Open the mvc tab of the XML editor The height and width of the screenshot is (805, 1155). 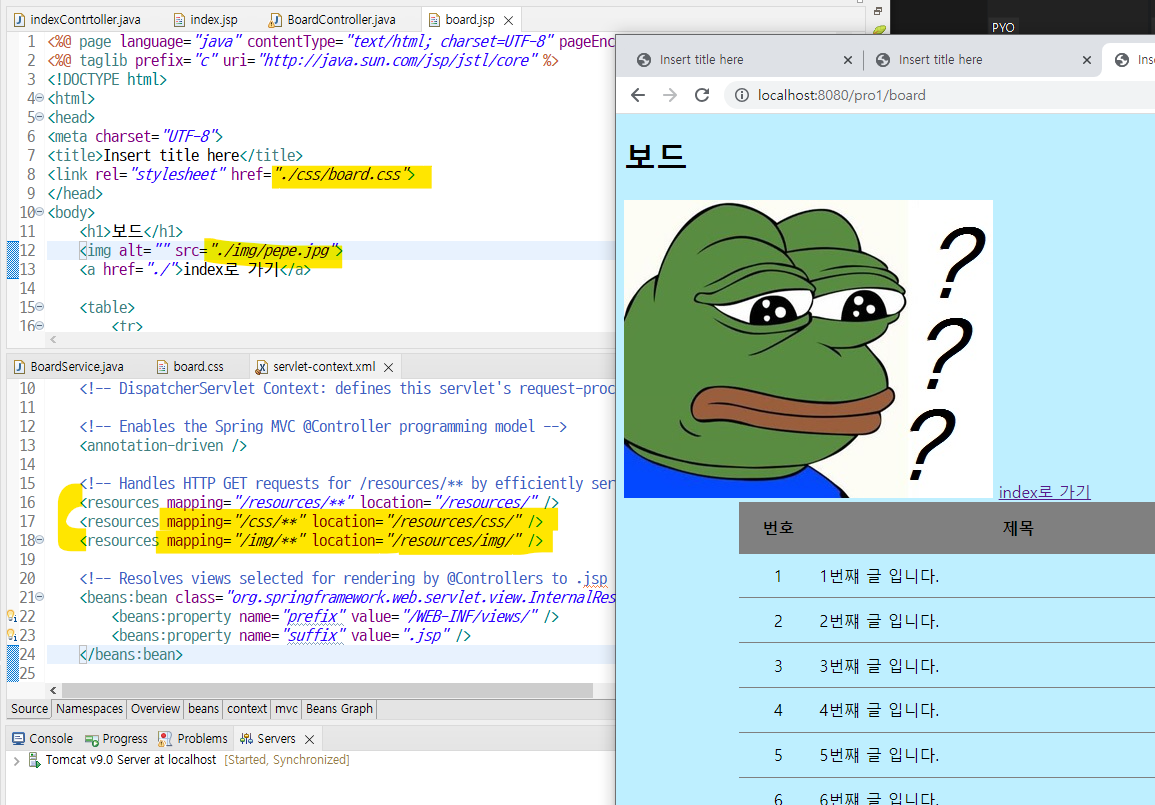(286, 709)
